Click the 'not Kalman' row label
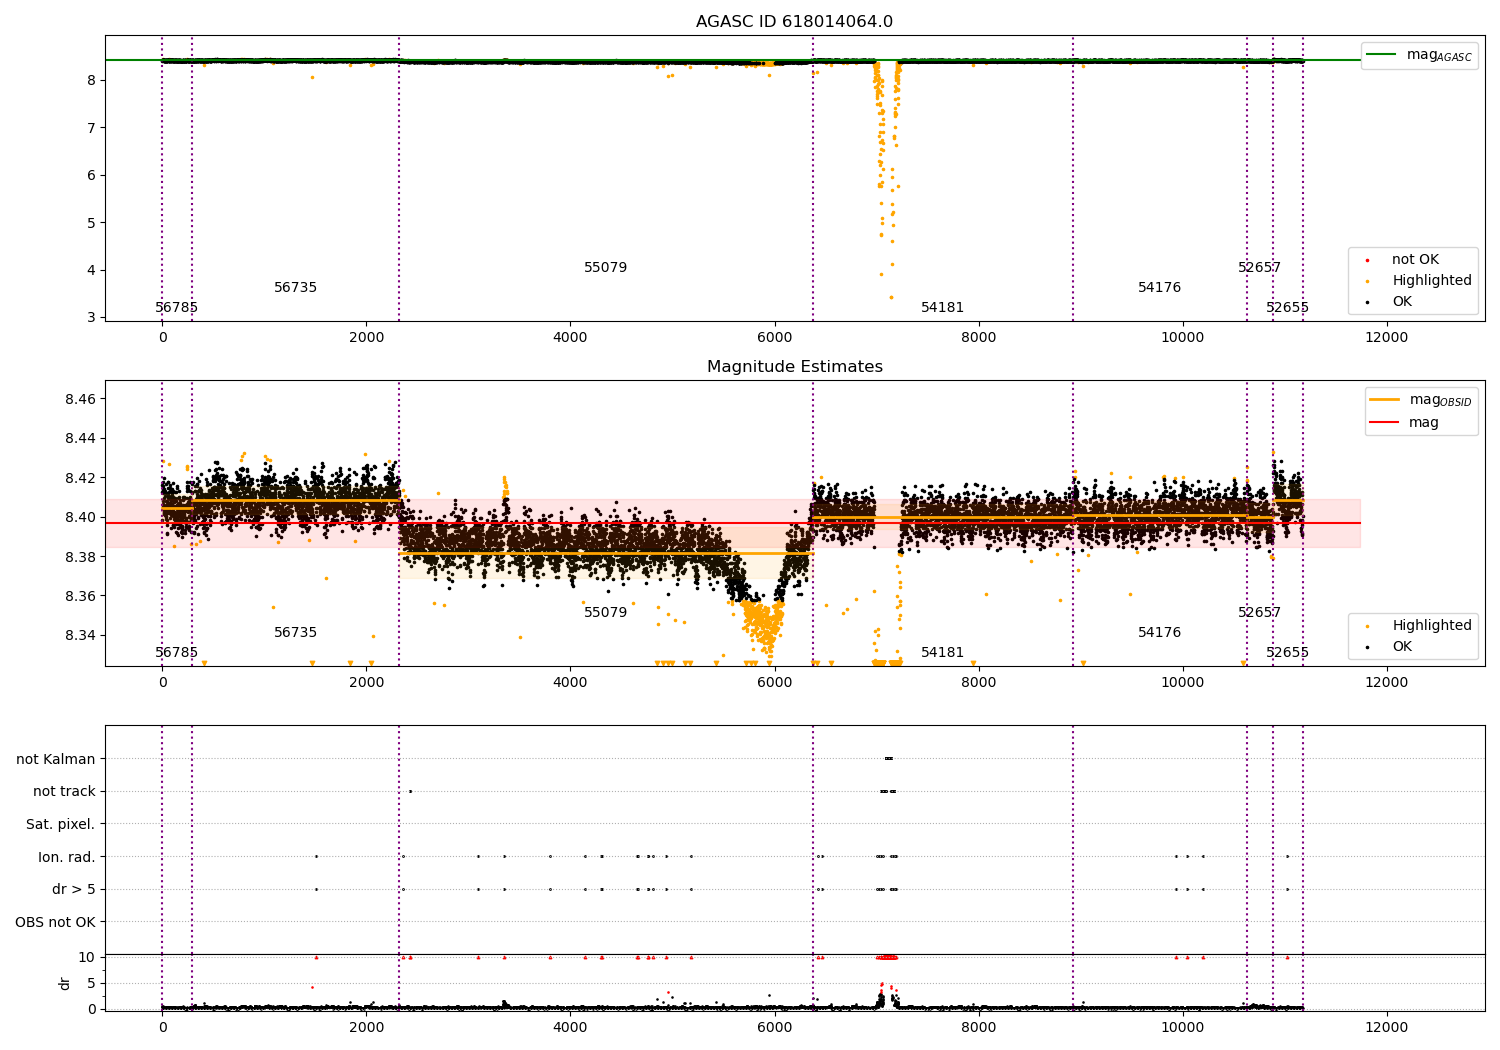 point(56,759)
